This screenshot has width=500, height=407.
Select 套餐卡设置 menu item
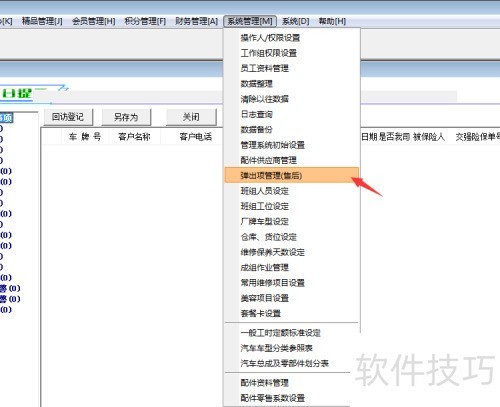pos(292,313)
